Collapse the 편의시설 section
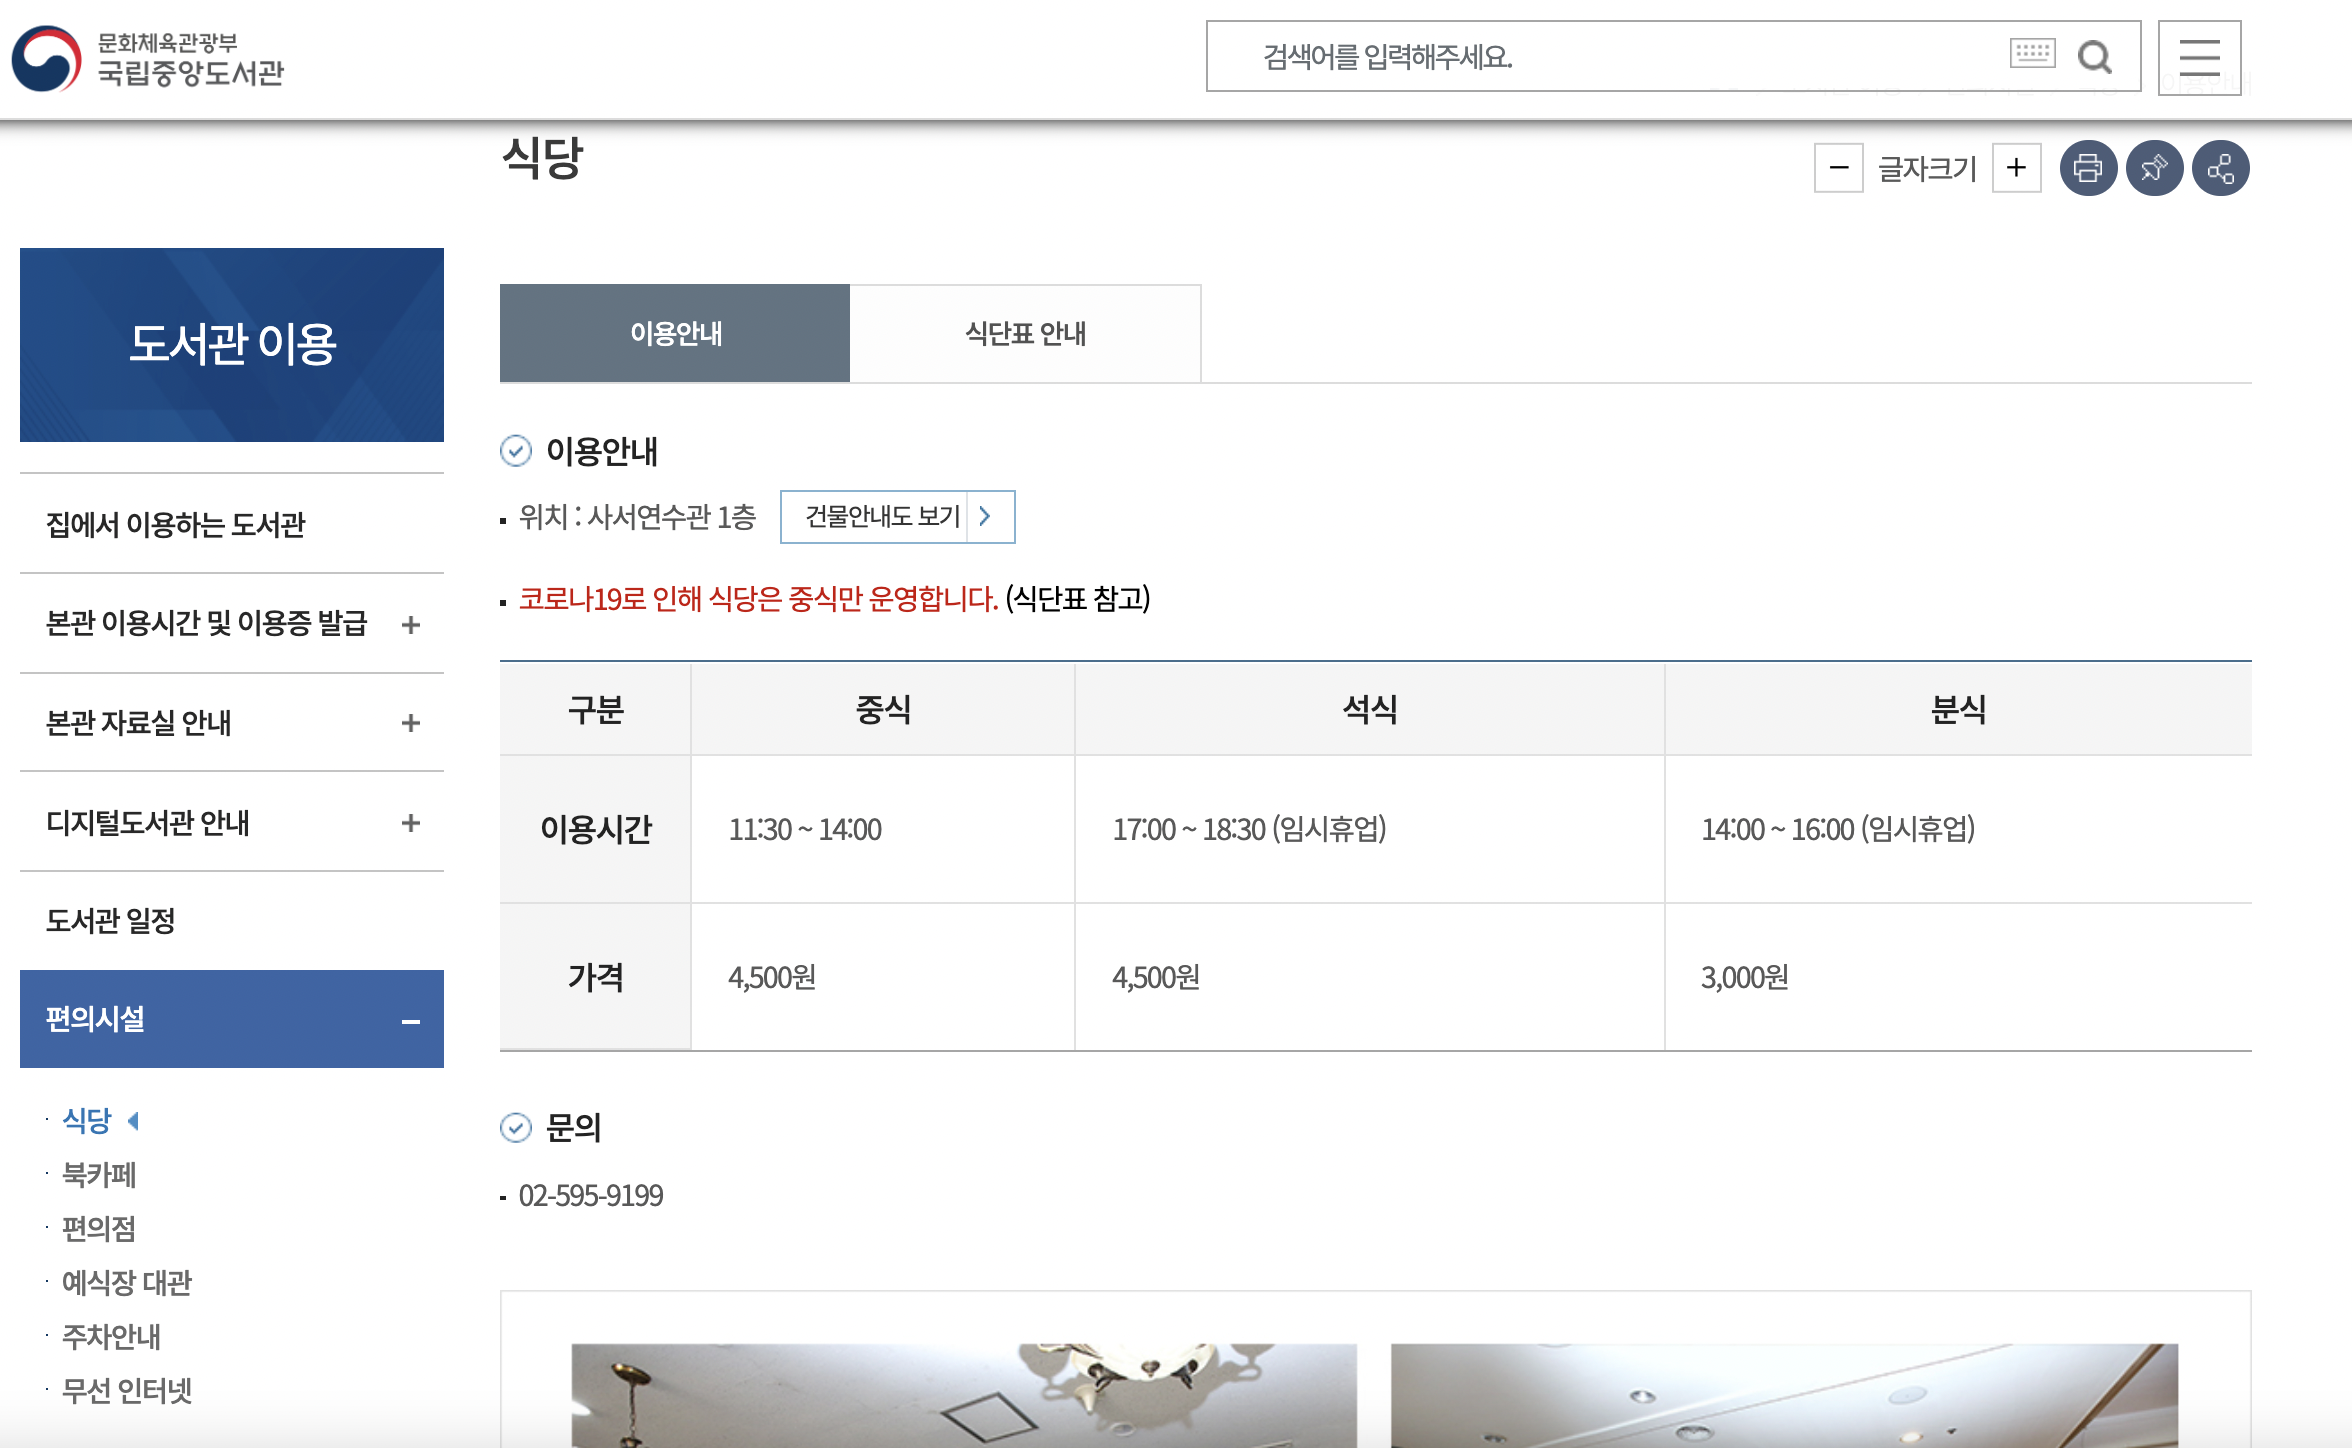The width and height of the screenshot is (2352, 1448). click(410, 1021)
